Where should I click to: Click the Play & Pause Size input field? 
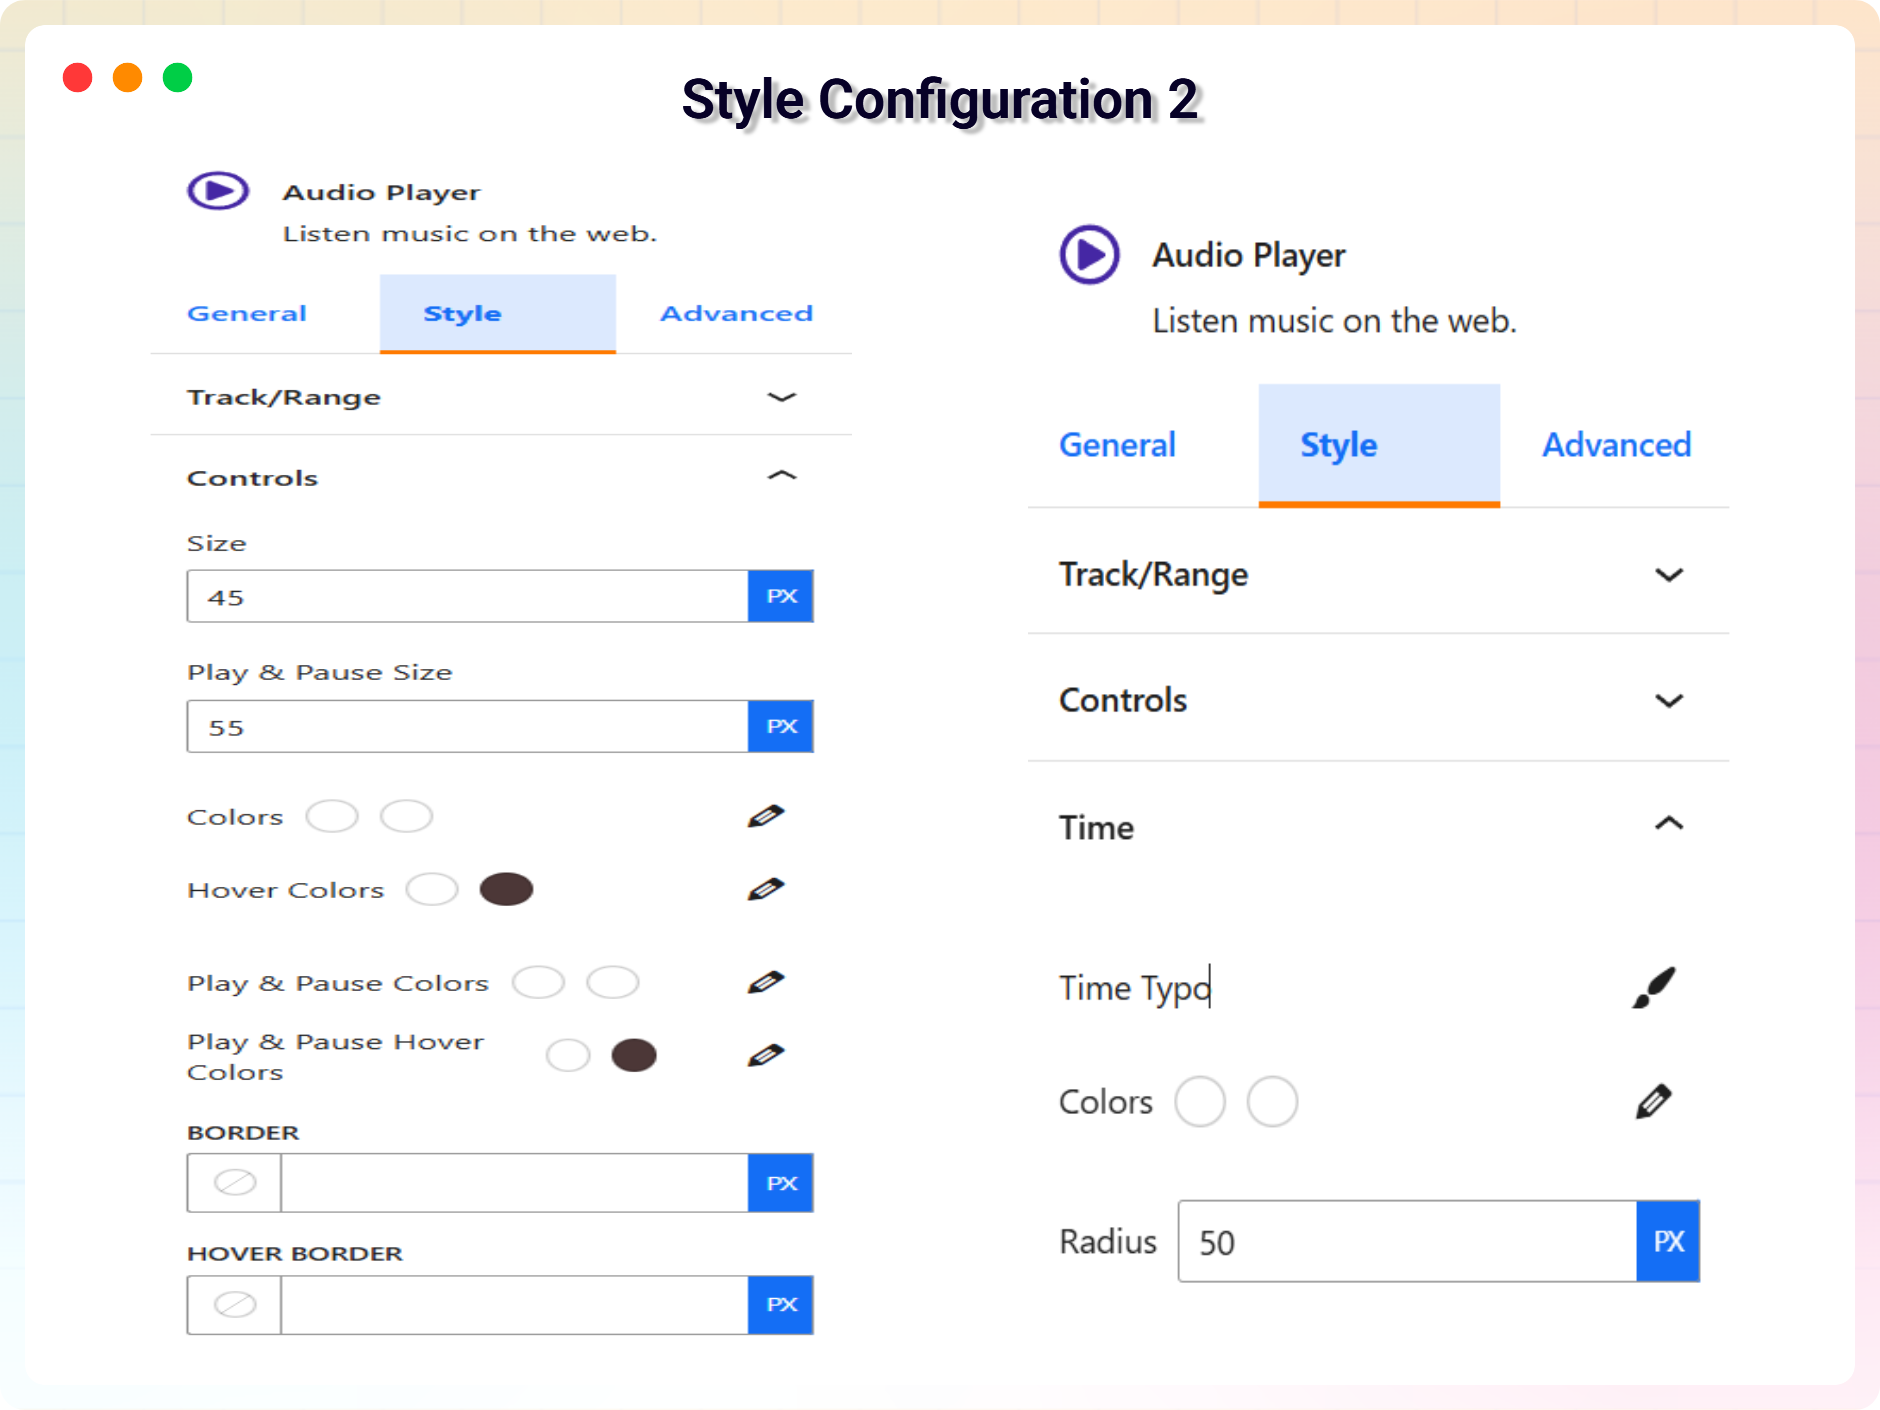(467, 727)
